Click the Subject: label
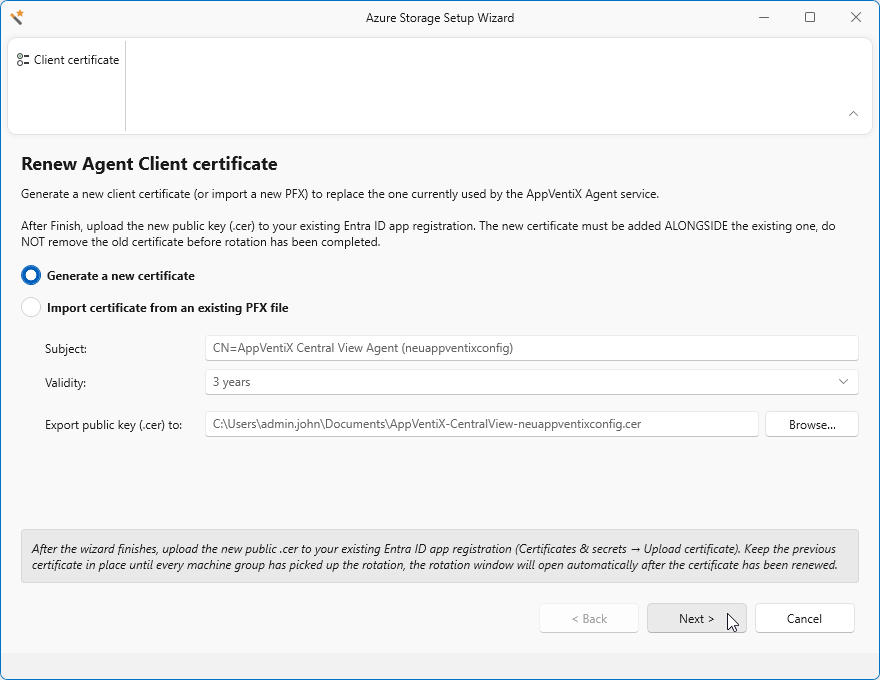This screenshot has width=880, height=680. tap(66, 349)
